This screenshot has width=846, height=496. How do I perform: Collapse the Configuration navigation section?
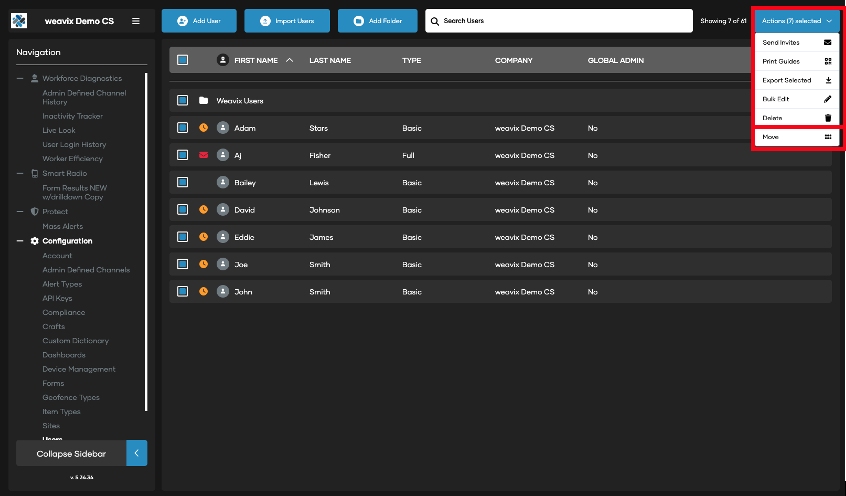click(x=20, y=241)
